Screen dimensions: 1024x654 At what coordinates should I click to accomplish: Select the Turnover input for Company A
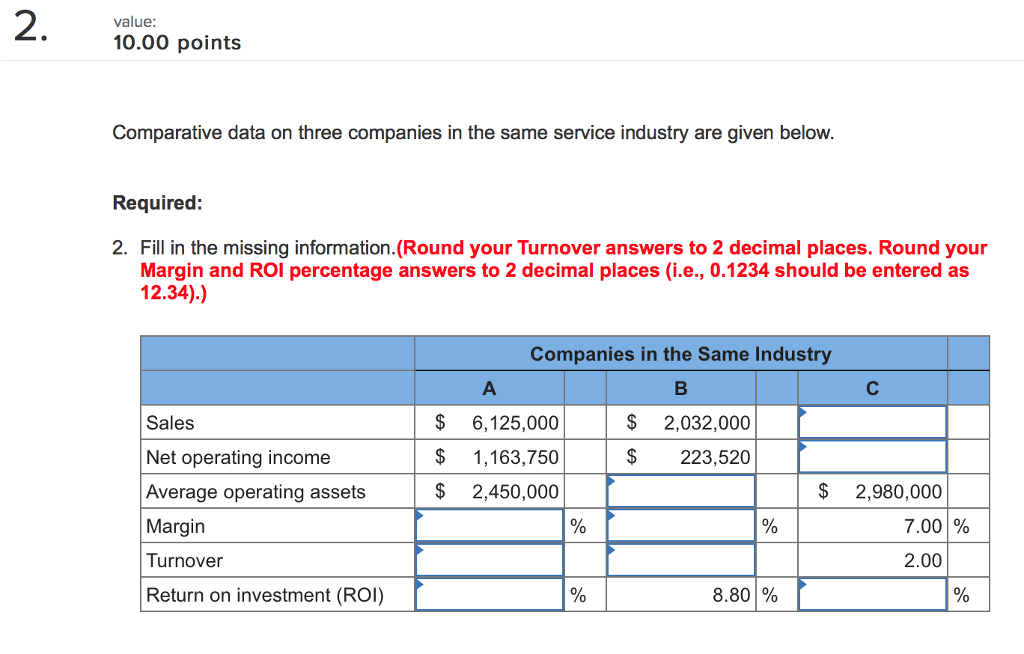coord(489,560)
